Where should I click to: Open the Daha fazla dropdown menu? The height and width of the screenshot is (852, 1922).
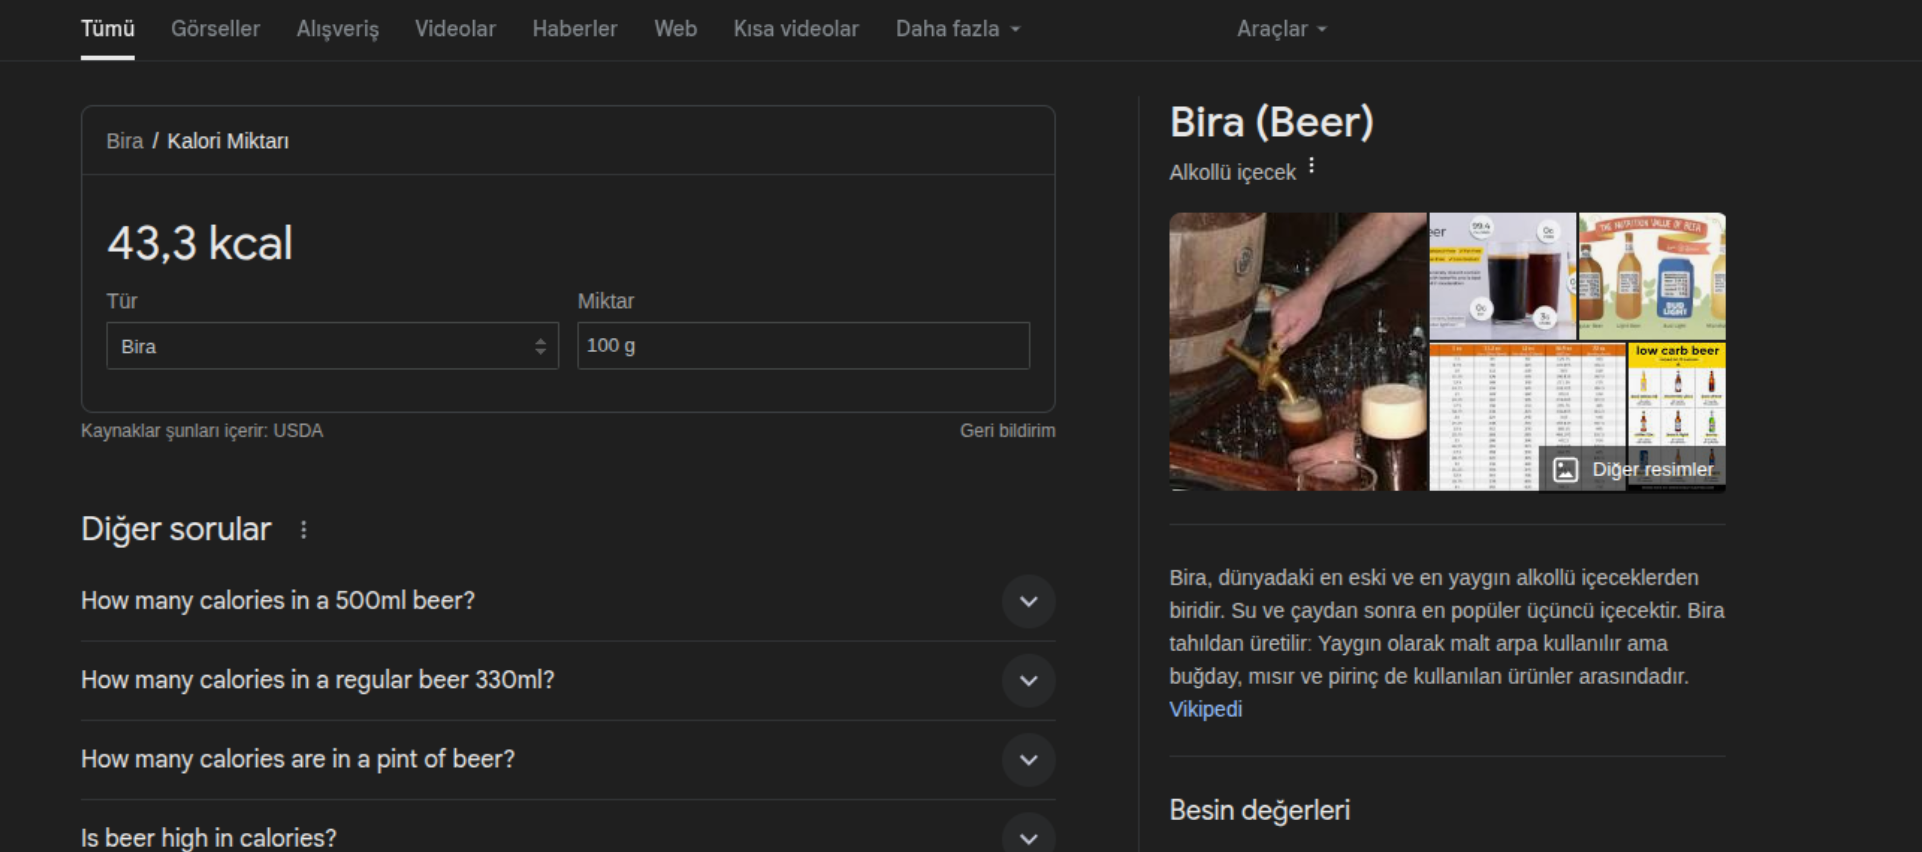[x=957, y=29]
